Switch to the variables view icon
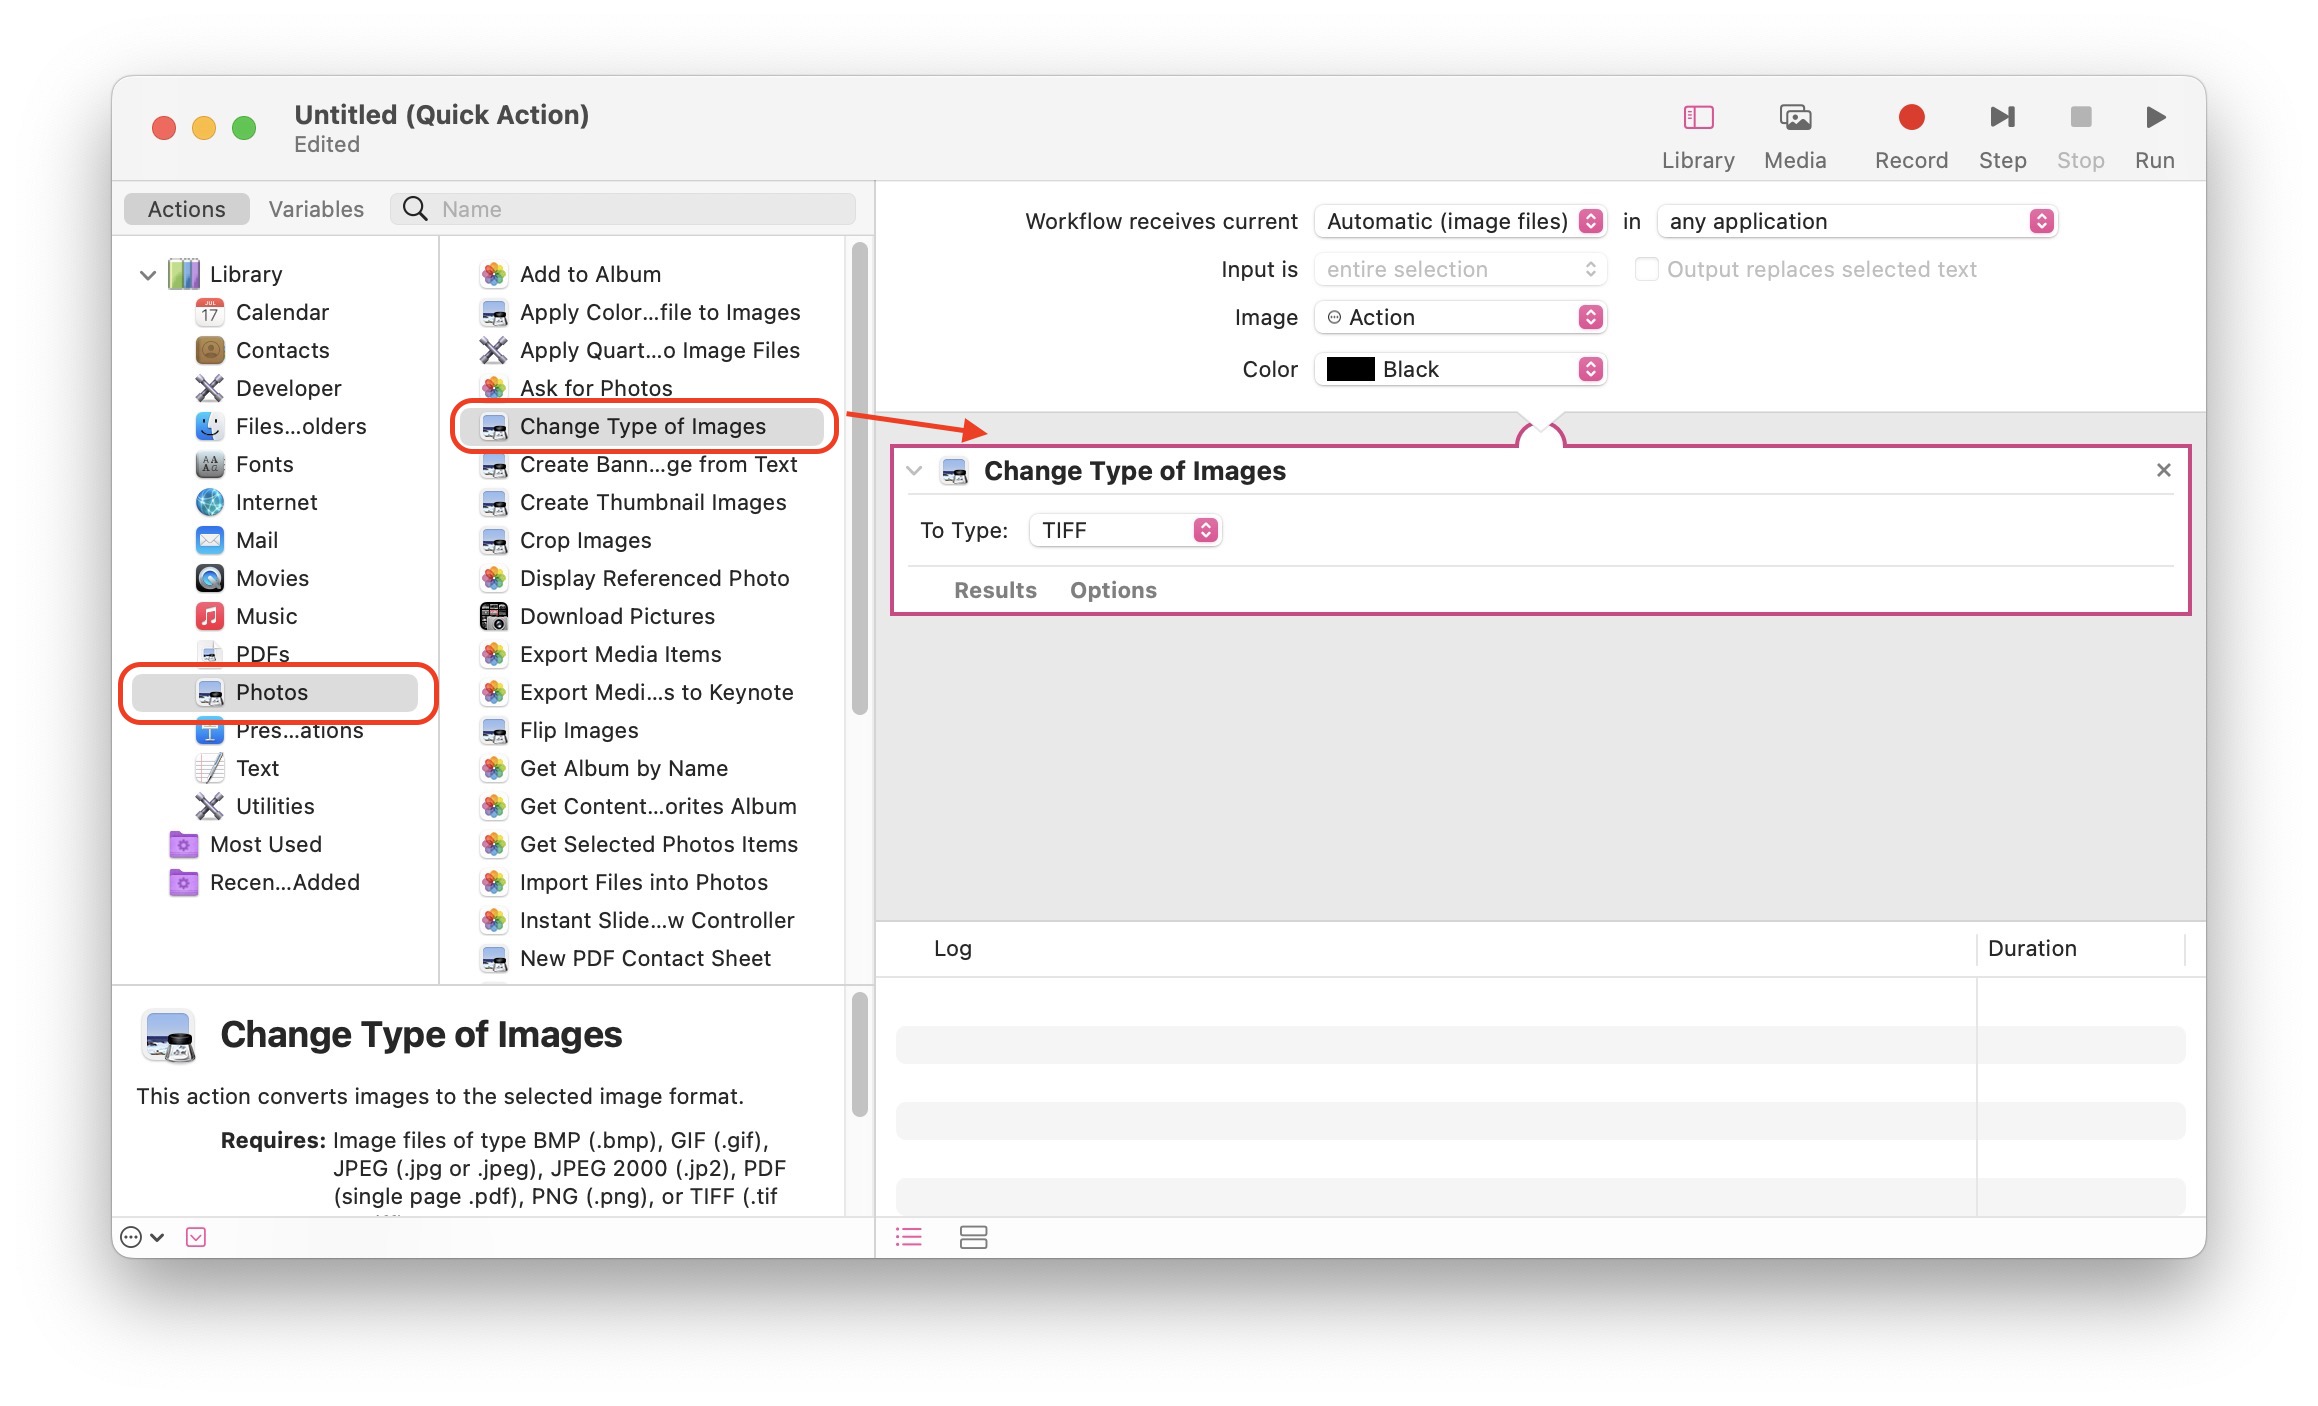Image resolution: width=2318 pixels, height=1406 pixels. point(973,1237)
